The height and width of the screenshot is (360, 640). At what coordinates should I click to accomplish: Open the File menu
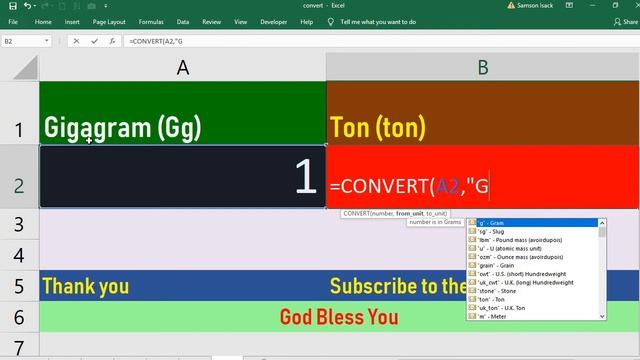[x=13, y=22]
